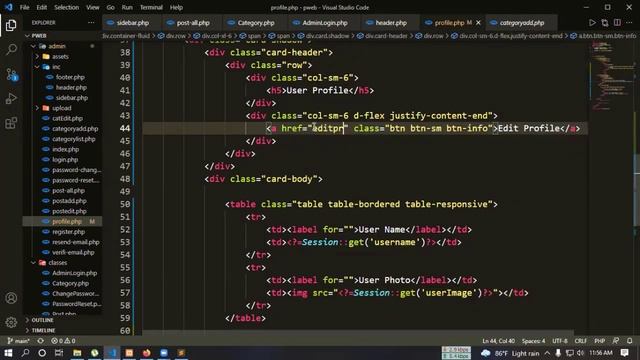Click the volume icon in system tray
The height and width of the screenshot is (360, 640).
point(580,353)
